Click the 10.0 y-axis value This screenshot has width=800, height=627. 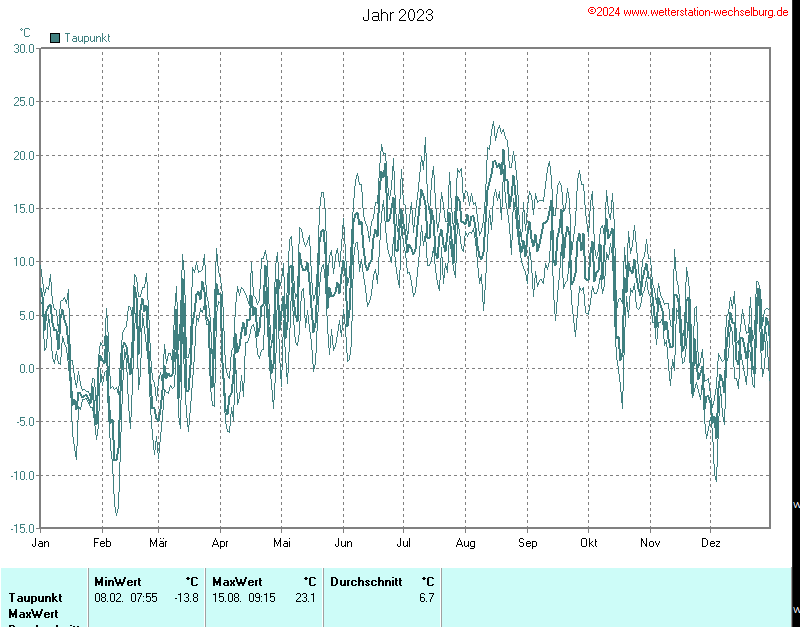point(24,262)
